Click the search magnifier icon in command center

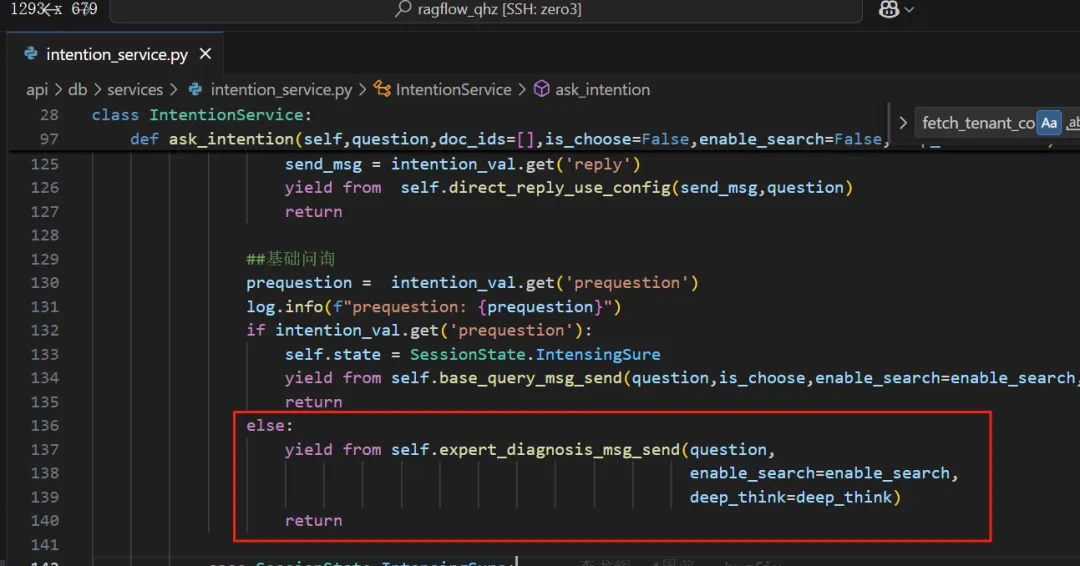[403, 9]
